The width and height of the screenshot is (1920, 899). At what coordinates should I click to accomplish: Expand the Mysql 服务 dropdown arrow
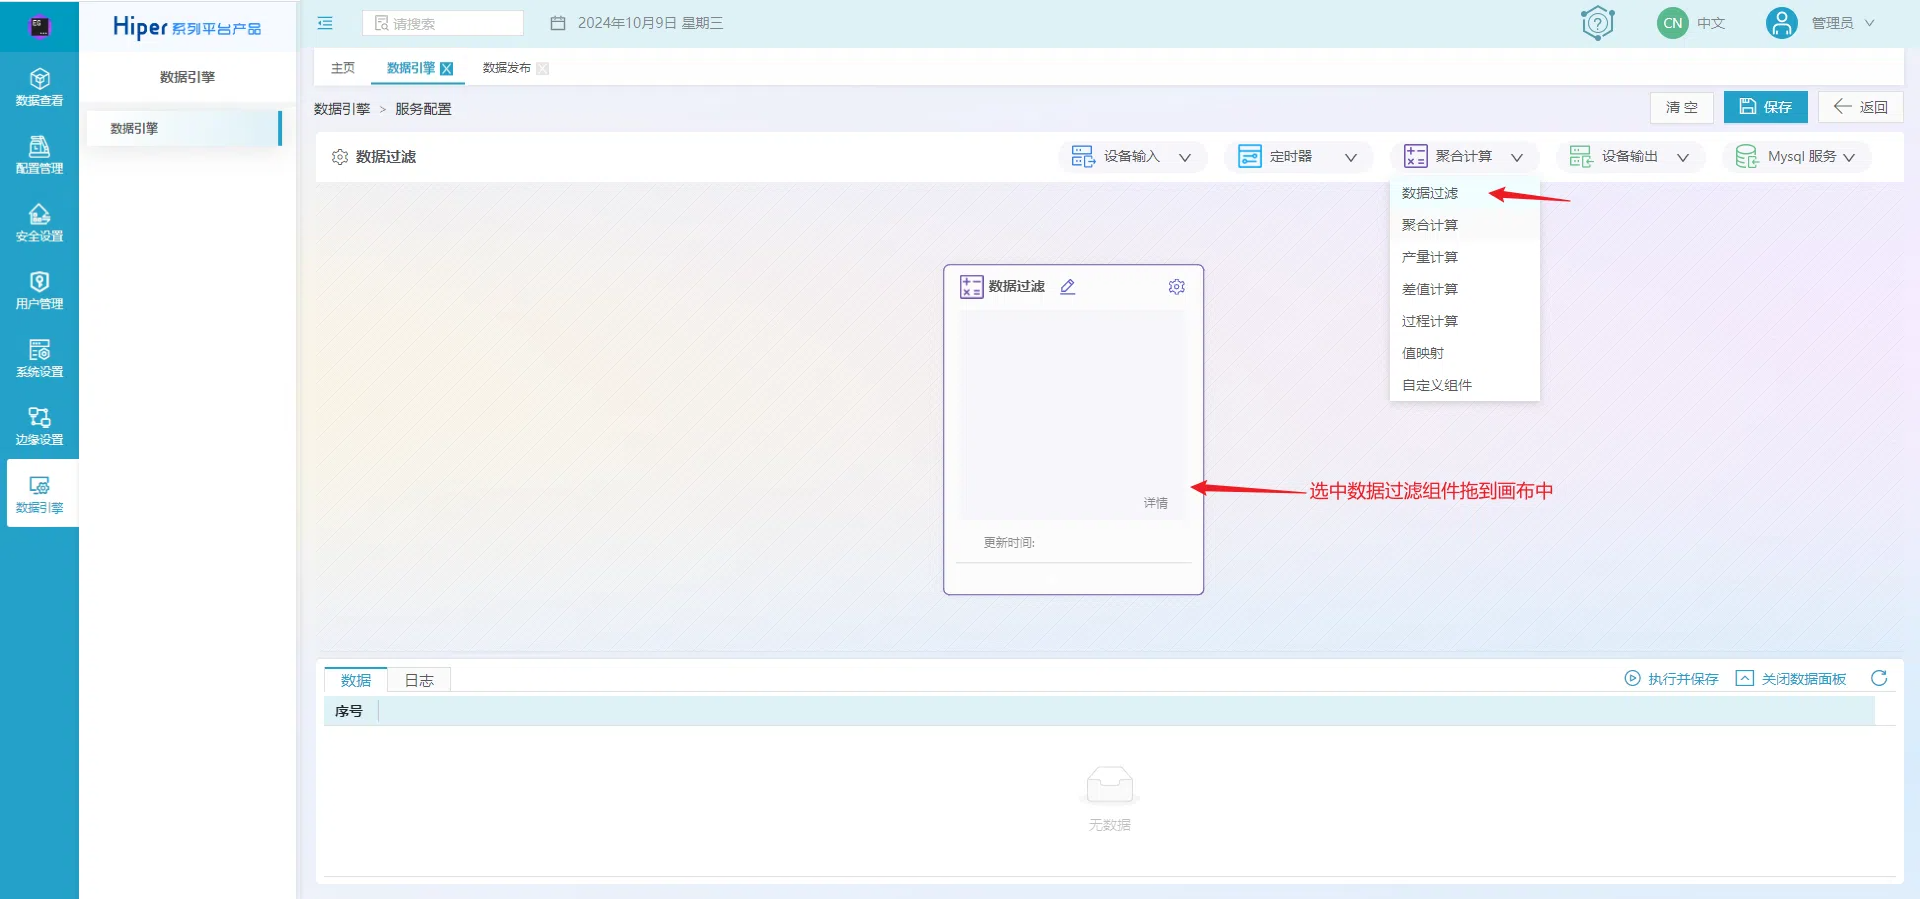1849,157
